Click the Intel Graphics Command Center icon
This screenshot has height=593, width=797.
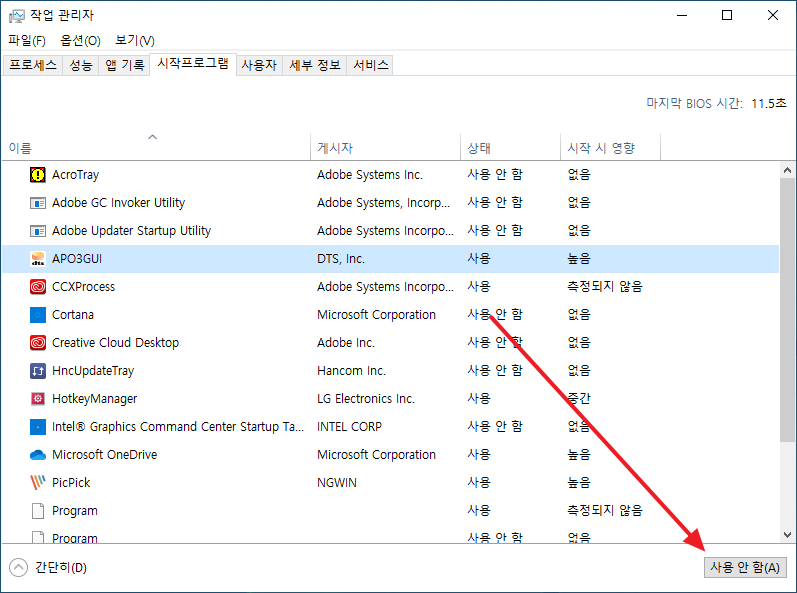(38, 426)
